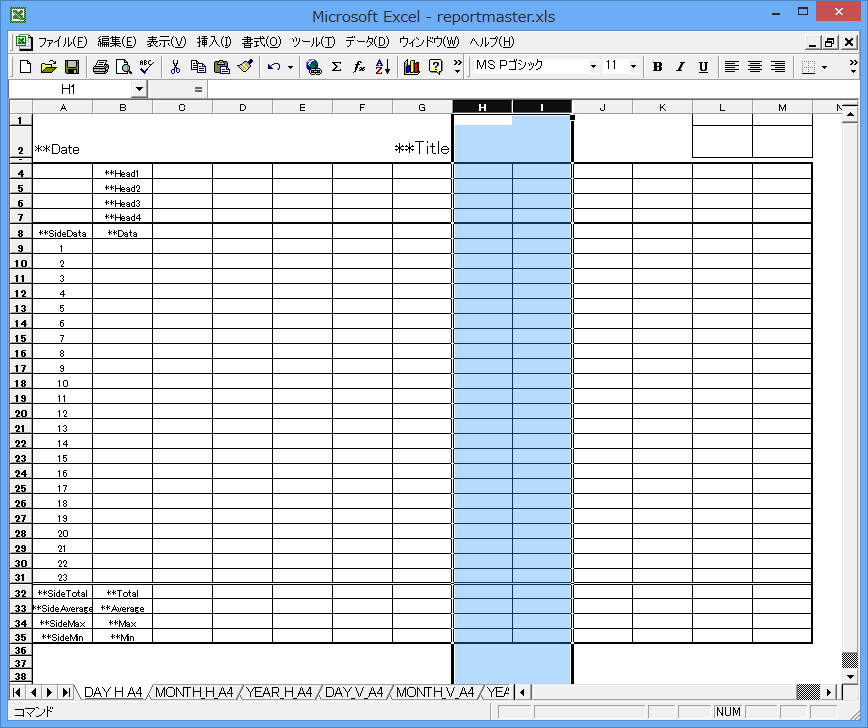The width and height of the screenshot is (868, 728).
Task: Switch to the MONTH_H_A4 sheet tab
Action: (194, 692)
